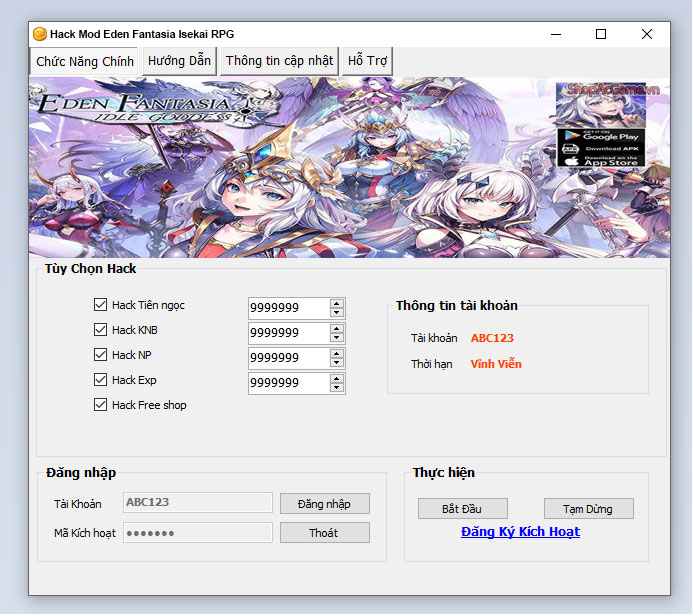The height and width of the screenshot is (616, 693).
Task: Close the Hack Mod window
Action: (x=647, y=34)
